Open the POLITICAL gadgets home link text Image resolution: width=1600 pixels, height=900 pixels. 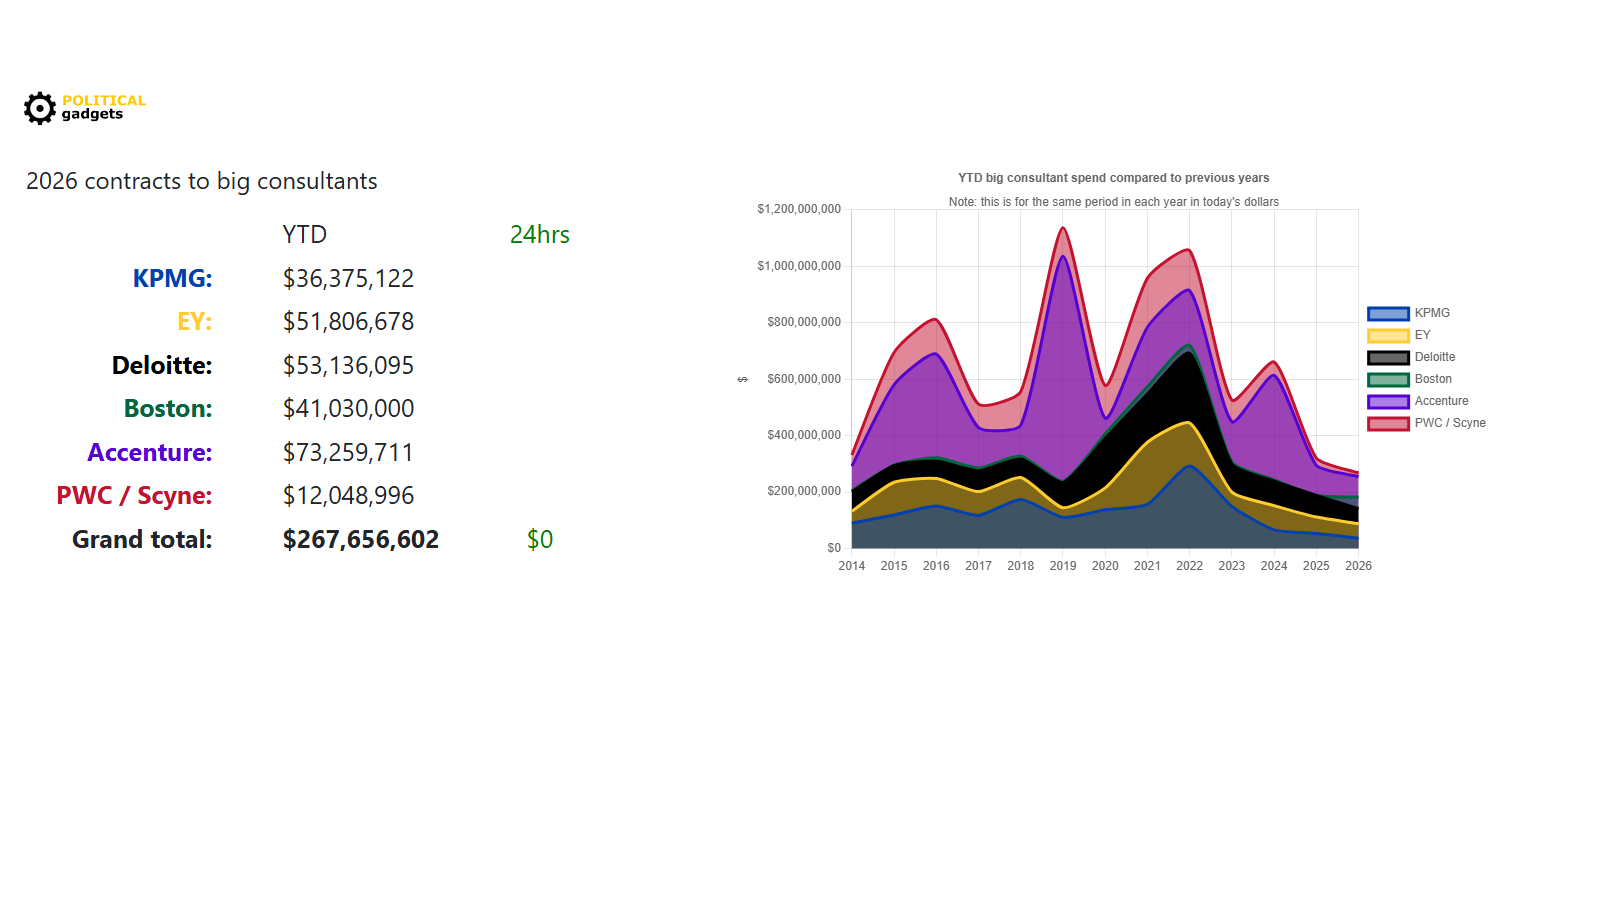pos(104,107)
